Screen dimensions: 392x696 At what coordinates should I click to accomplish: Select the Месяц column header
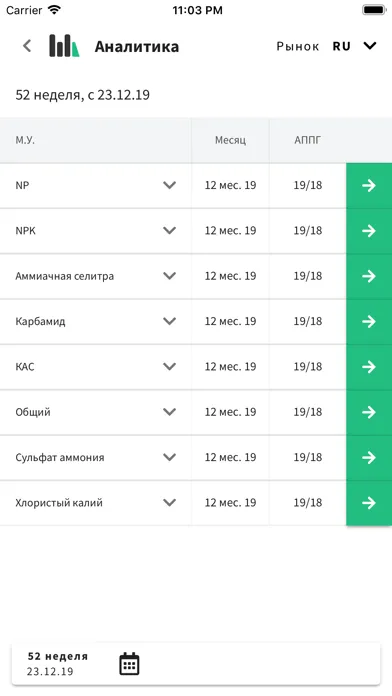point(230,140)
